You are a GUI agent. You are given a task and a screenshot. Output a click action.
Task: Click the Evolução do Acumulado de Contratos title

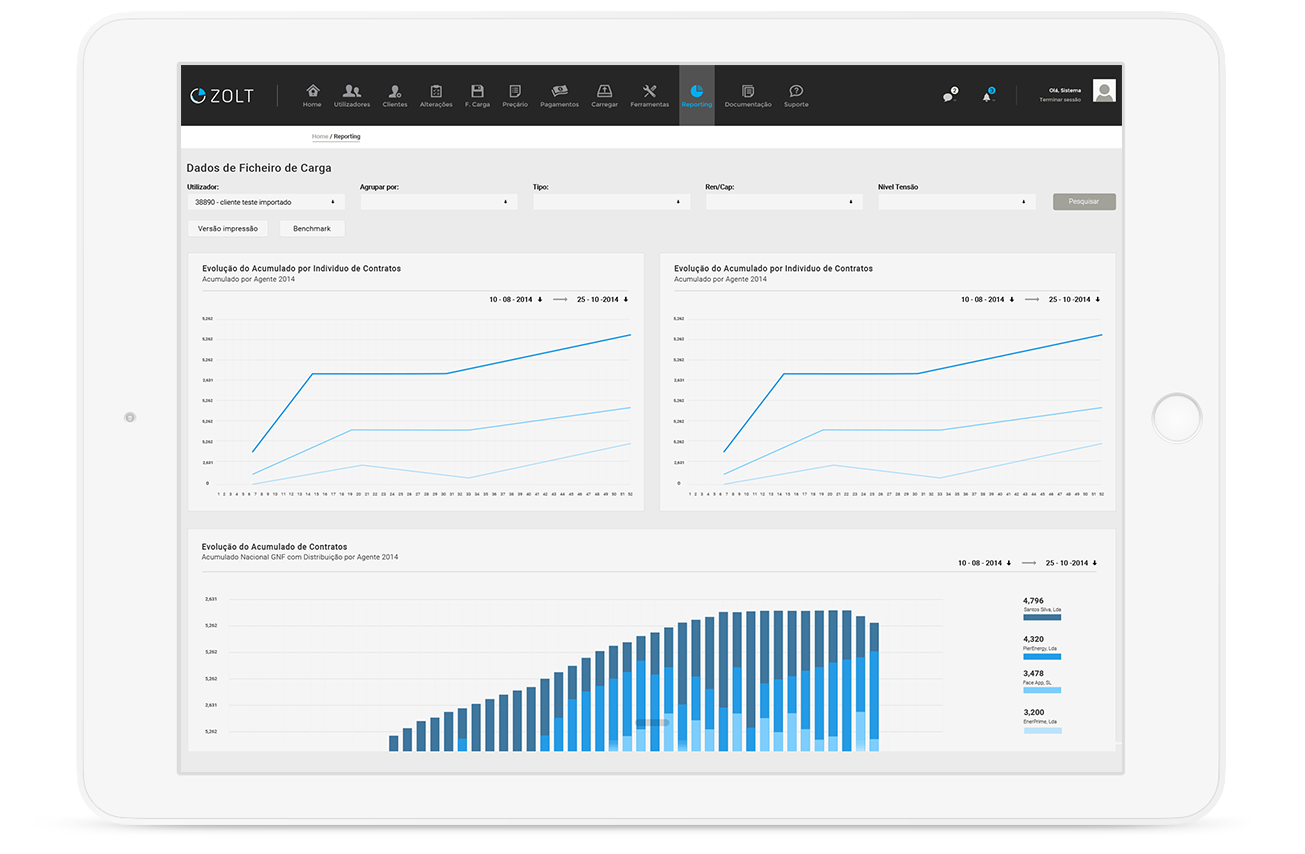tap(275, 547)
